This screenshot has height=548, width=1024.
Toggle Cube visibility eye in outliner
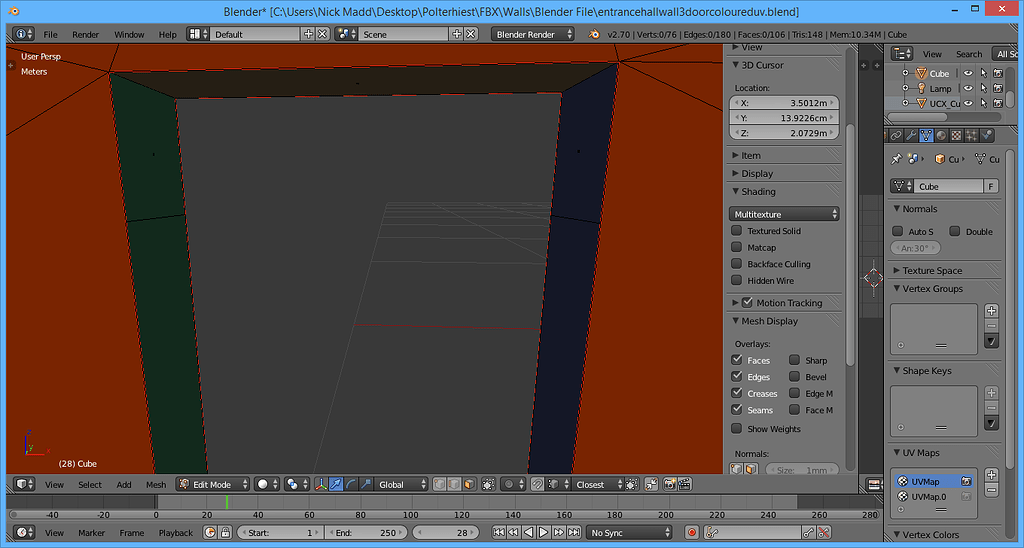(x=968, y=73)
